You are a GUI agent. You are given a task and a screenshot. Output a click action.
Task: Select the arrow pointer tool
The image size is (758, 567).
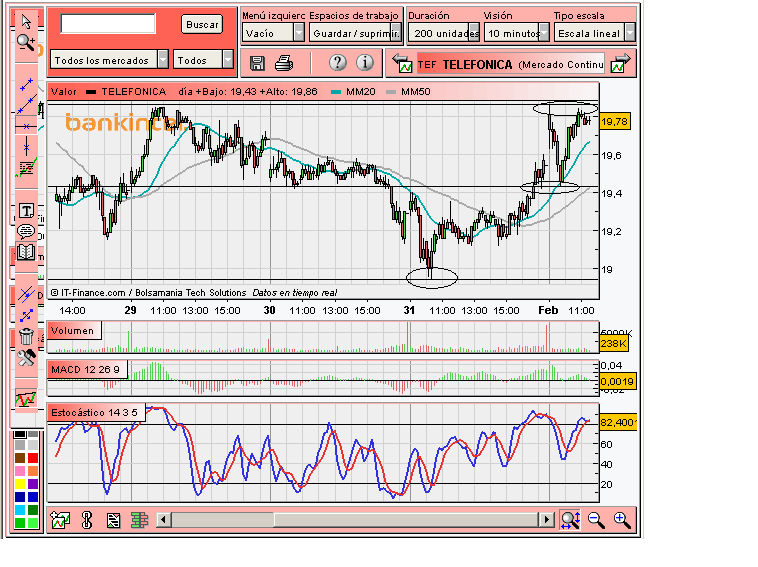click(x=26, y=21)
